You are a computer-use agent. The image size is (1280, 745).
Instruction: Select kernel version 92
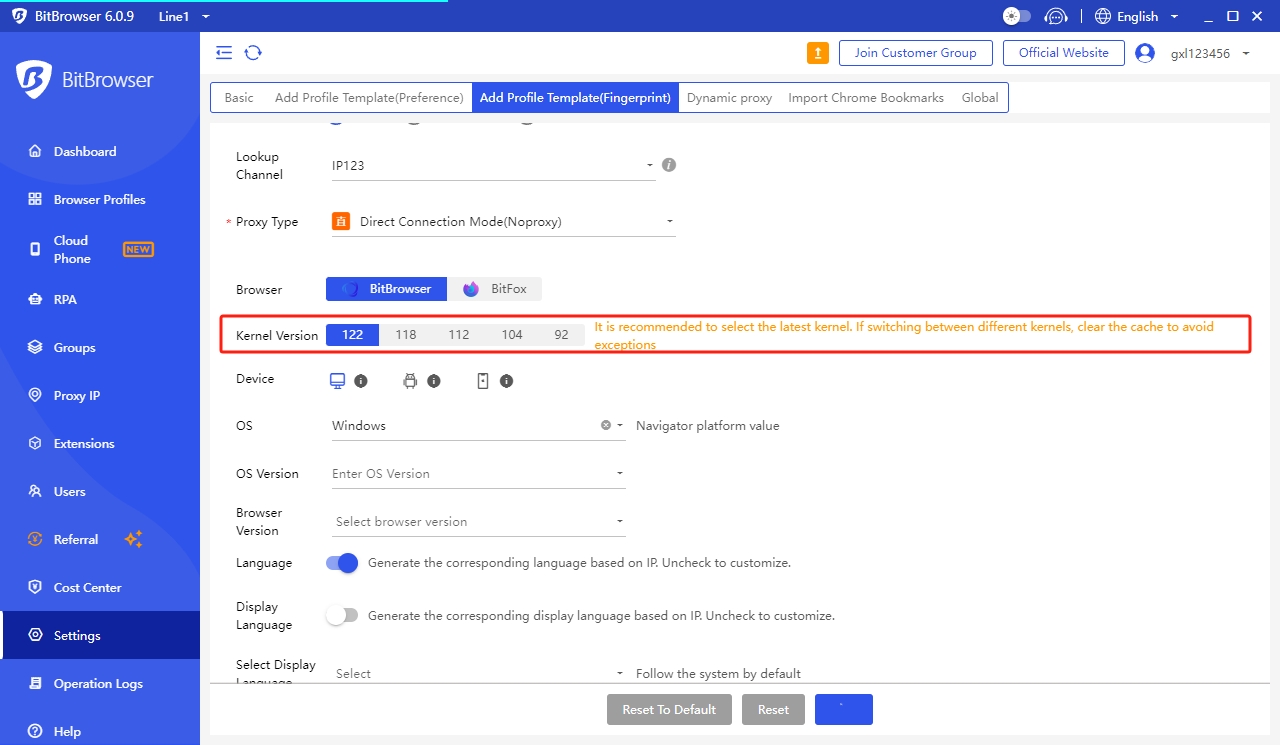561,335
